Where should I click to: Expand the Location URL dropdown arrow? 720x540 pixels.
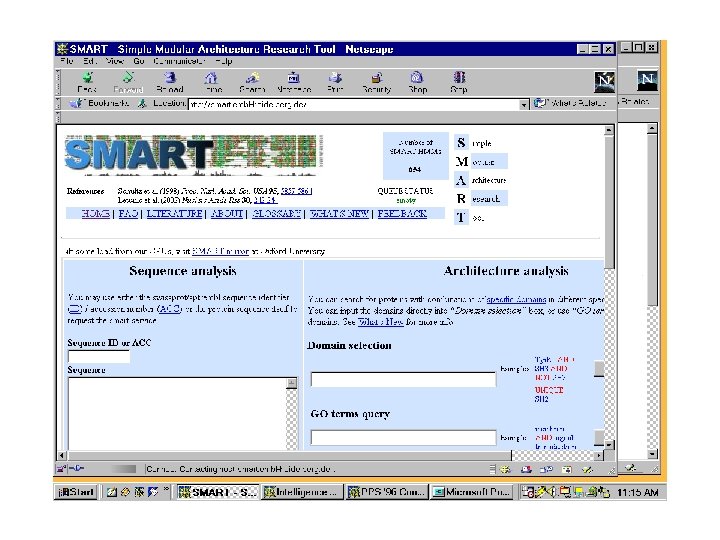tap(523, 105)
